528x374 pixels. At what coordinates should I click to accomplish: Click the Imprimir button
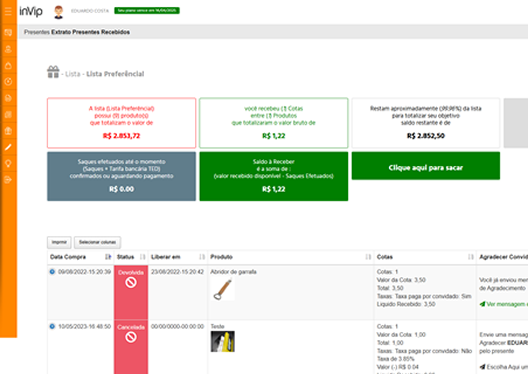click(59, 242)
